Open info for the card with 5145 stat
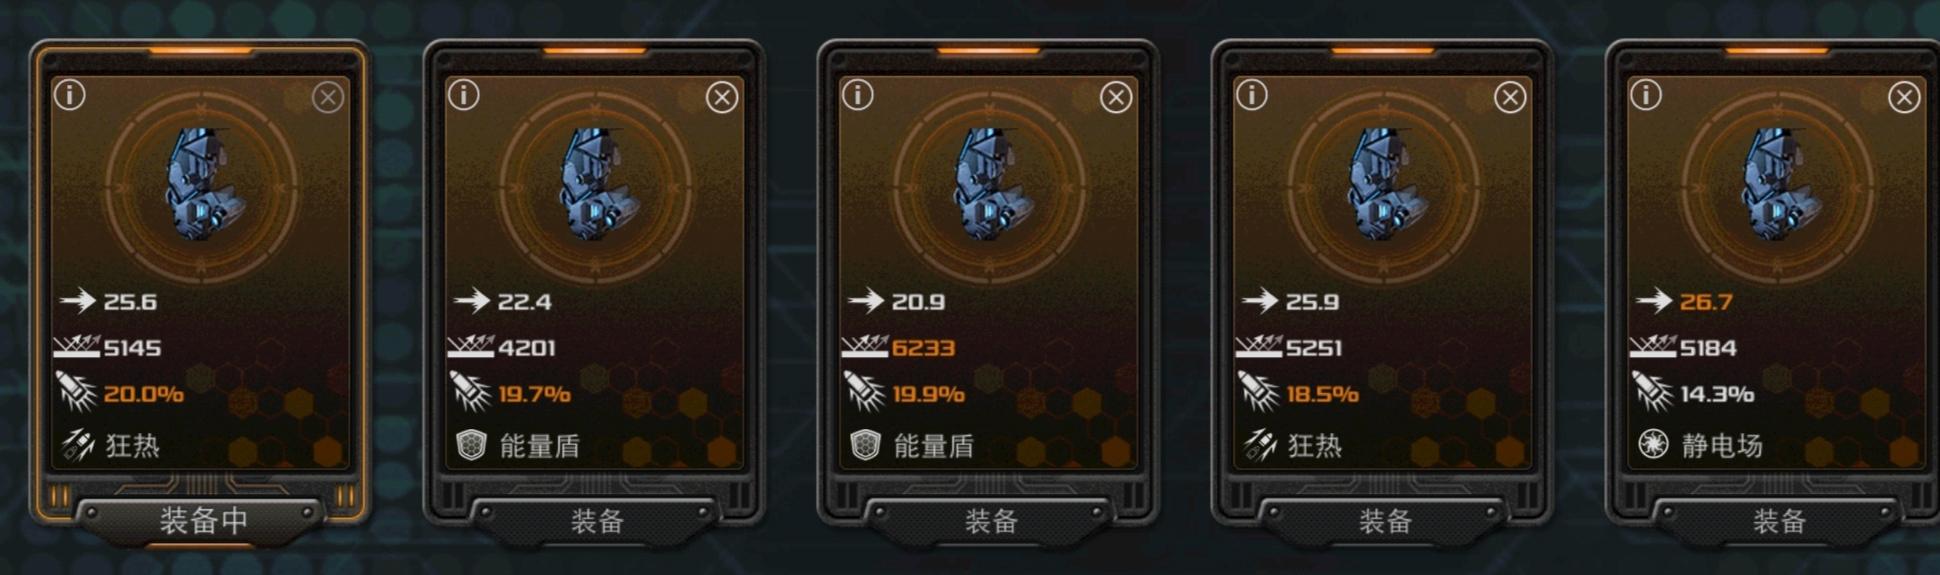Image resolution: width=1940 pixels, height=575 pixels. pyautogui.click(x=70, y=95)
